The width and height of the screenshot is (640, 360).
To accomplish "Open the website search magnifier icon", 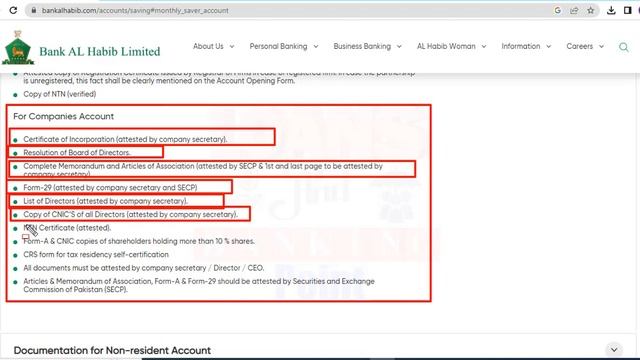I will (624, 47).
